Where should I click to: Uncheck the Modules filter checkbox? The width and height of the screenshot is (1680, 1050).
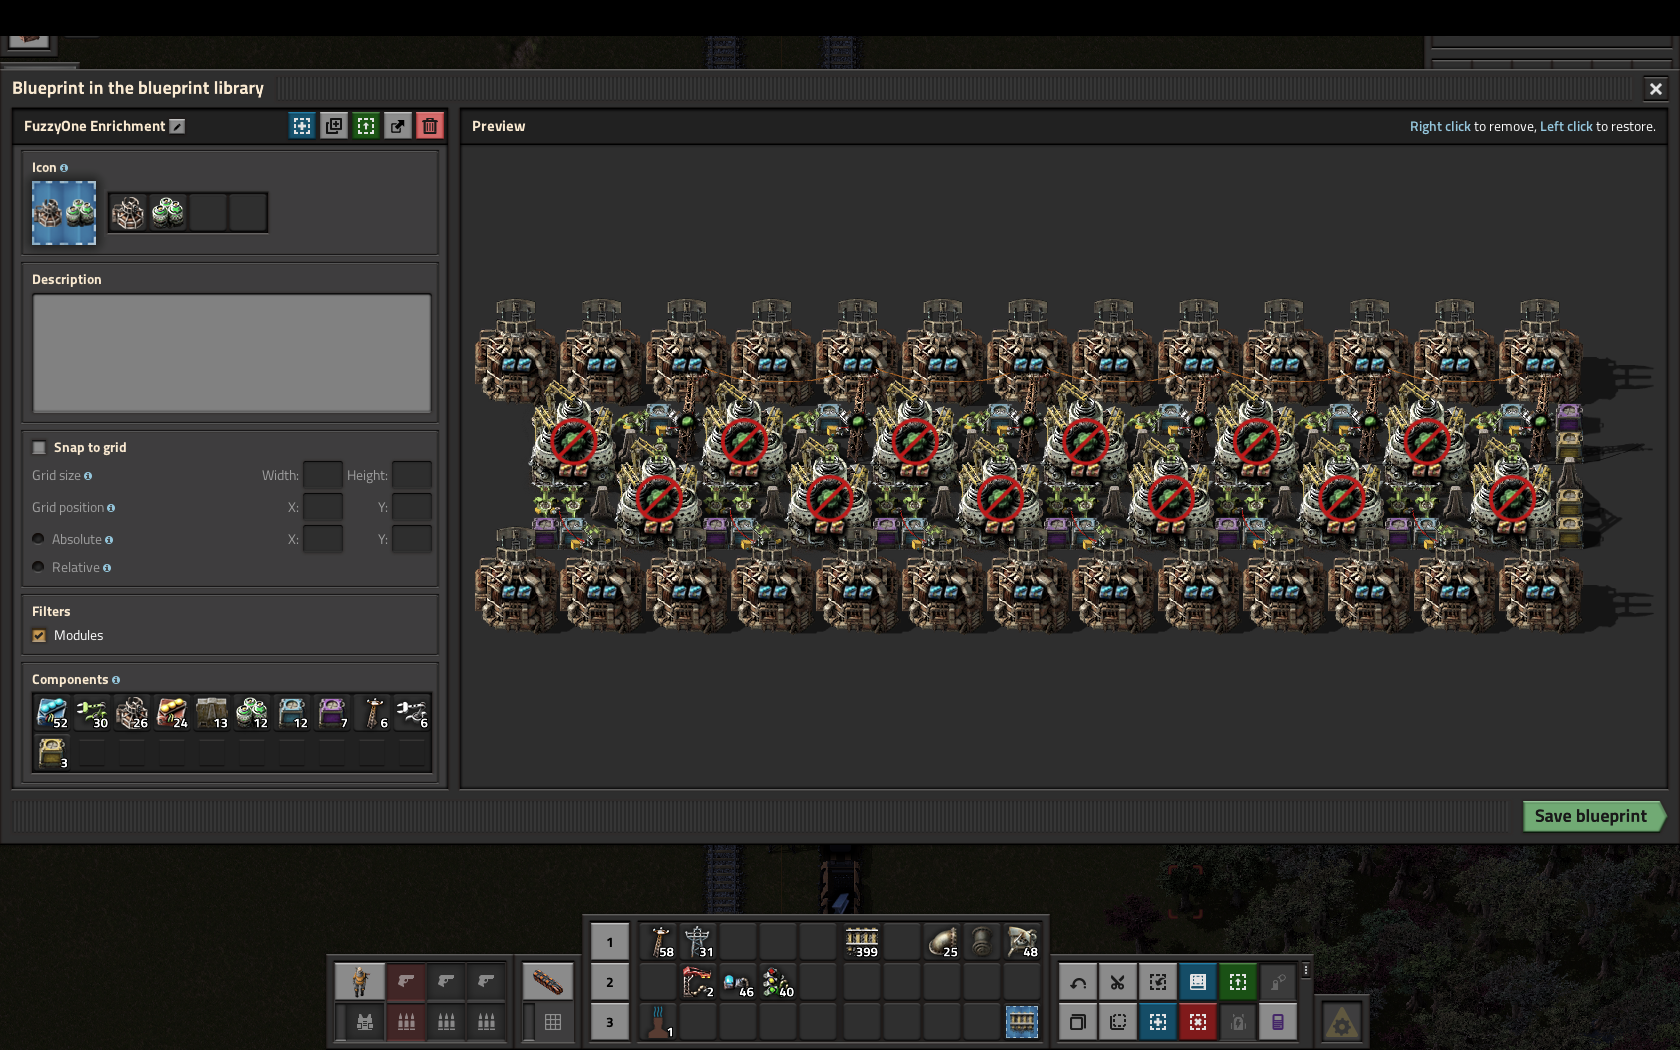pyautogui.click(x=39, y=635)
